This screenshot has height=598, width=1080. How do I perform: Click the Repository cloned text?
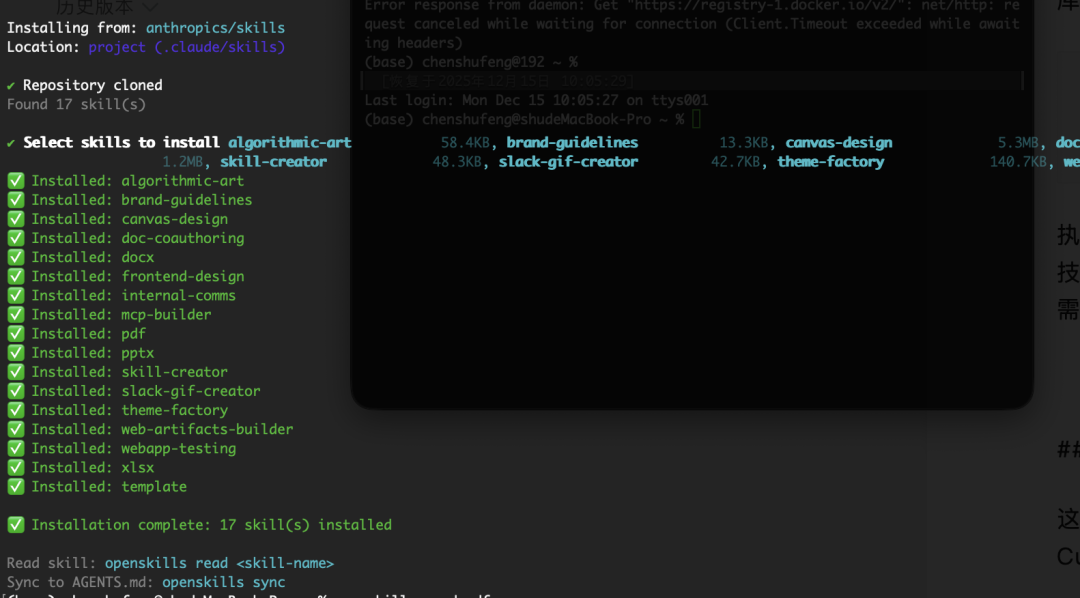coord(93,85)
